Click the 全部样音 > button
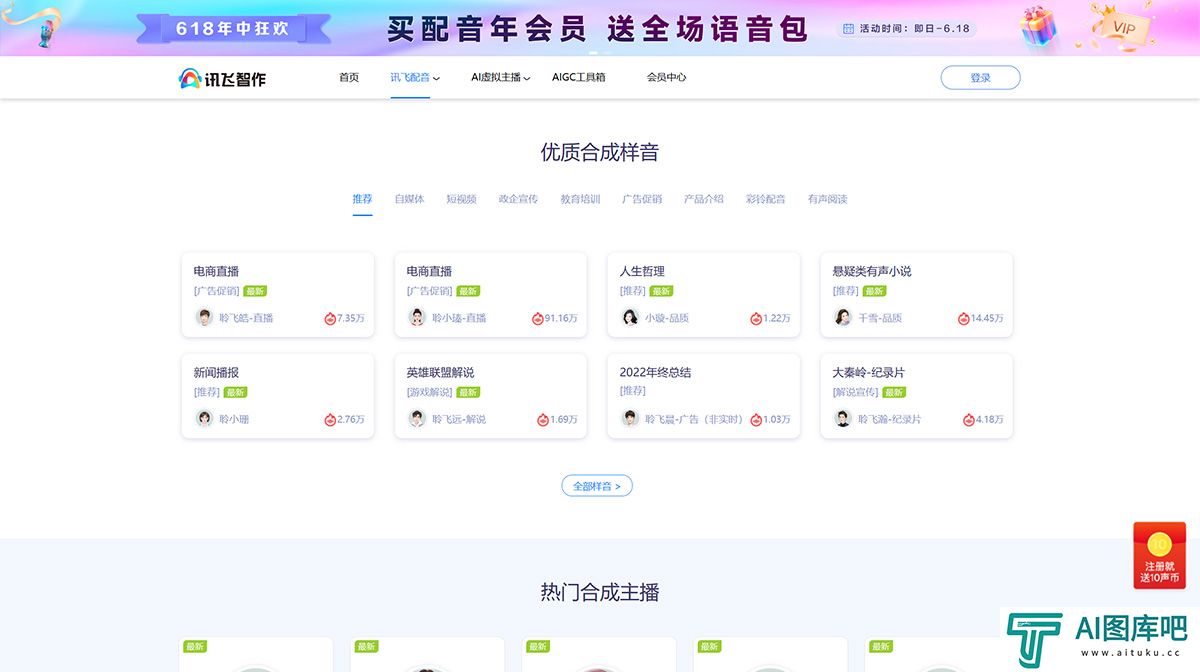1200x672 pixels. coord(597,486)
